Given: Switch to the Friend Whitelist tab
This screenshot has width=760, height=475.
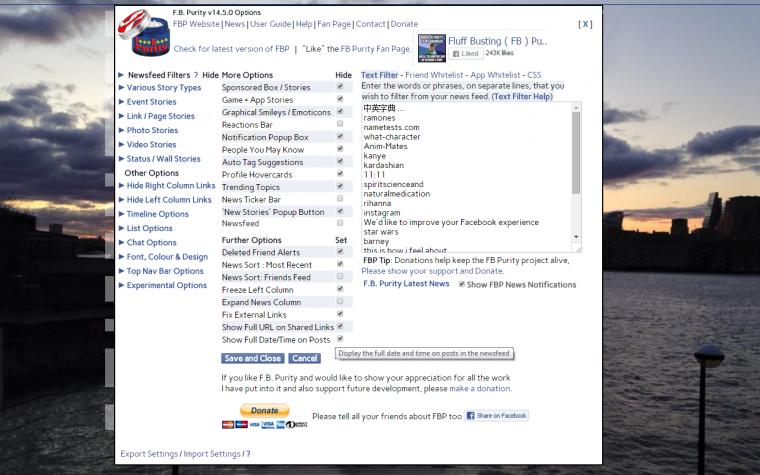Looking at the screenshot, I should [433, 75].
